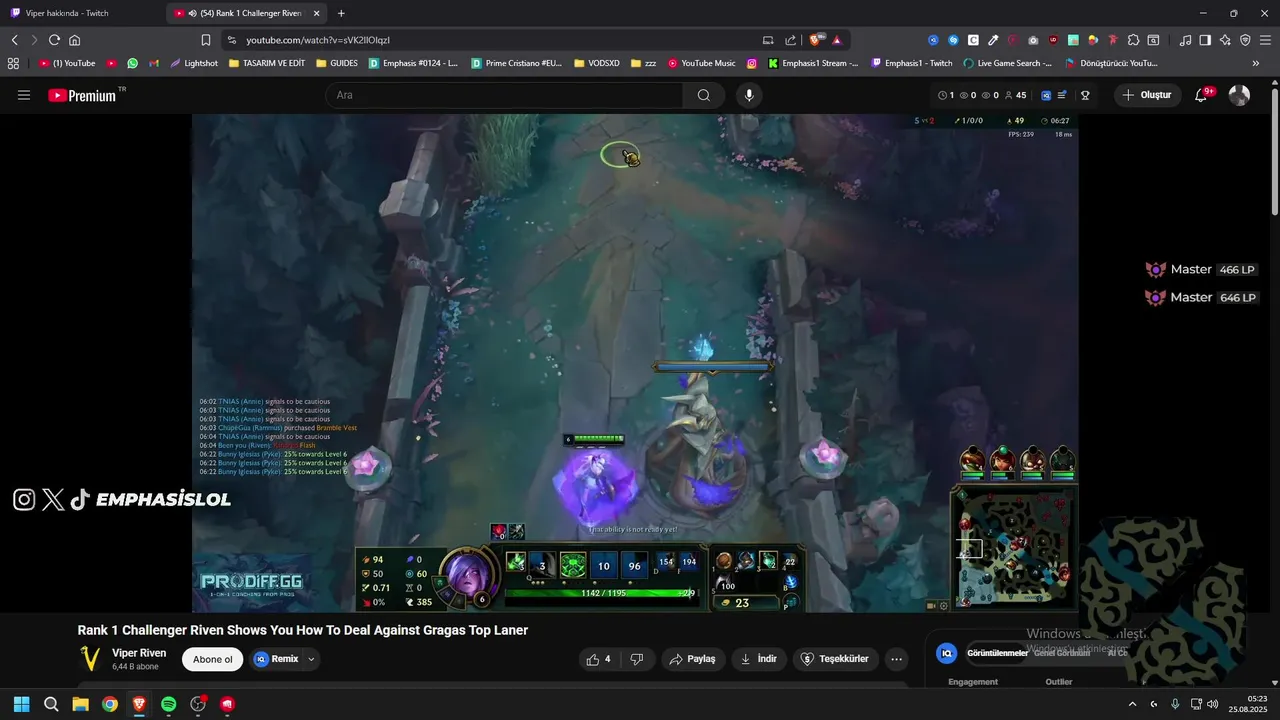Open the Brave Shields lion icon

(815, 40)
